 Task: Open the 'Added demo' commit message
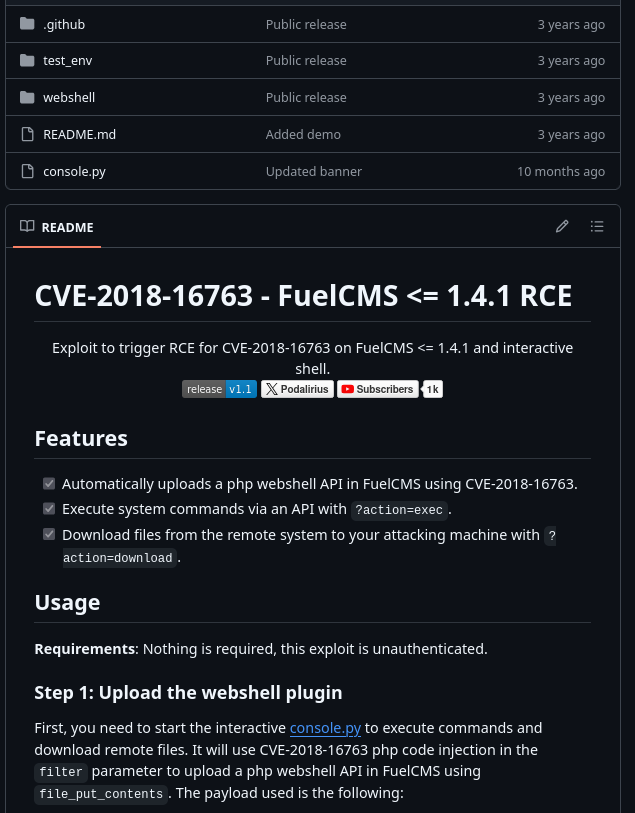(303, 135)
